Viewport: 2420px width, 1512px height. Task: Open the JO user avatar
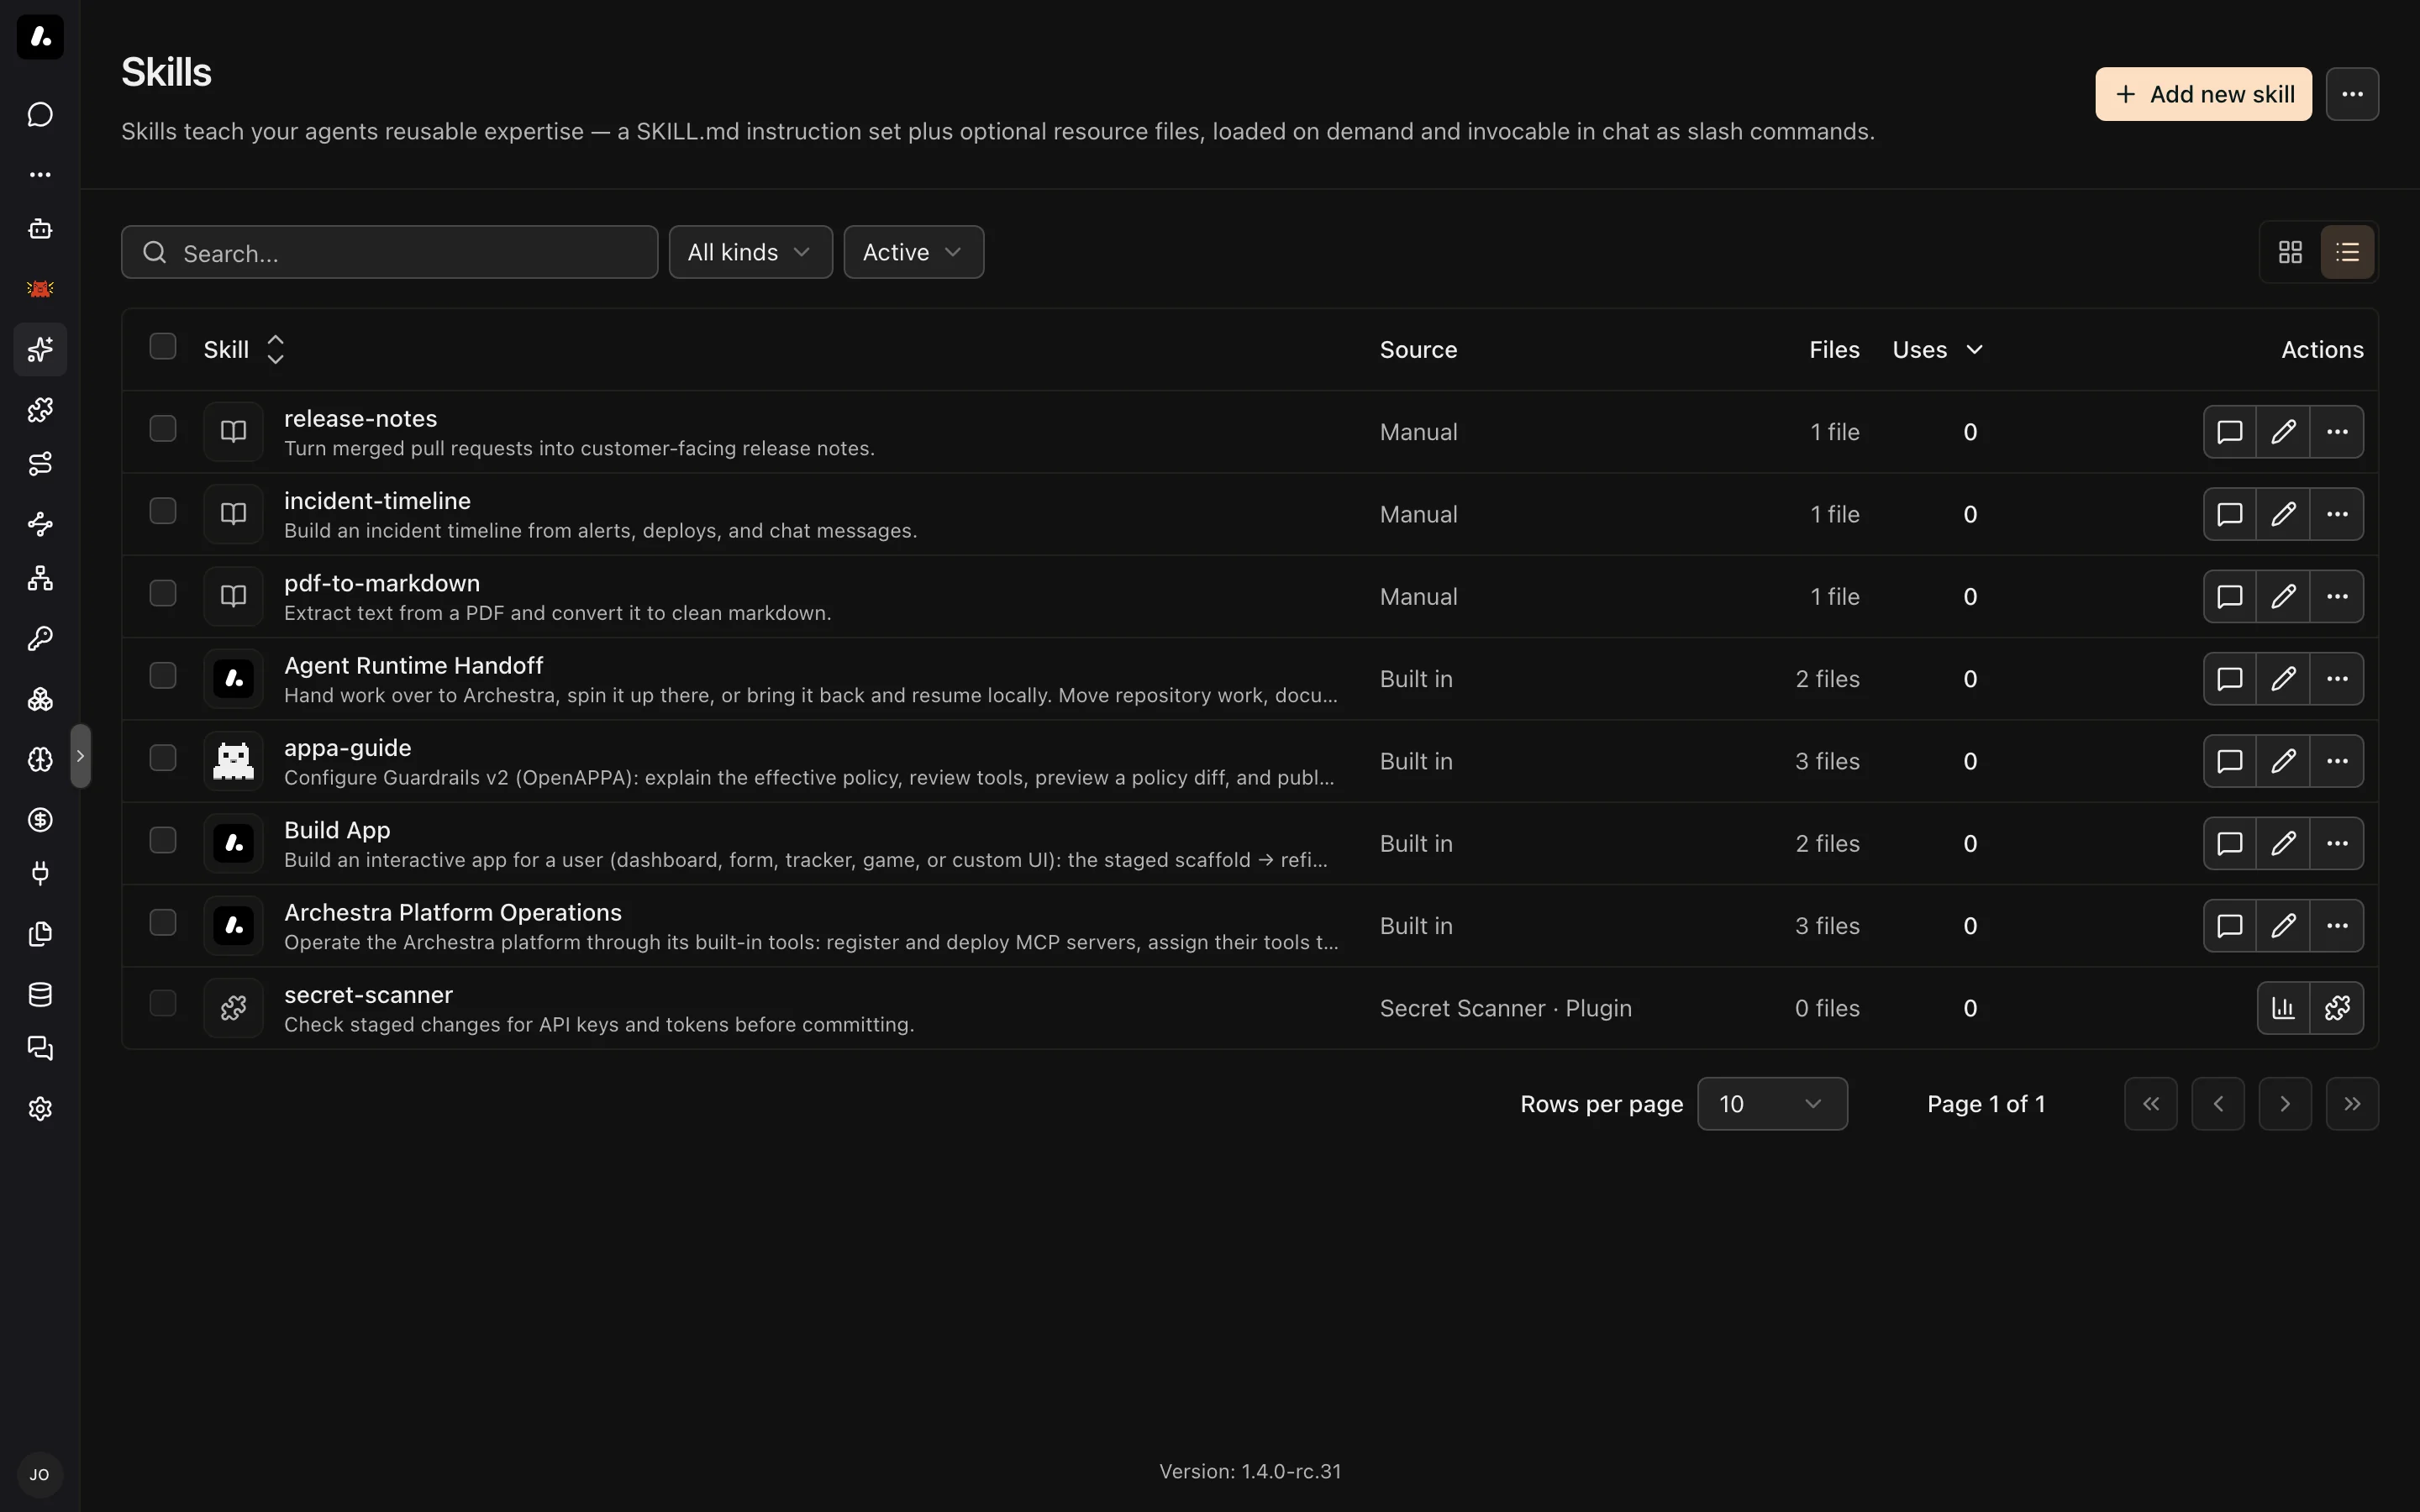pyautogui.click(x=40, y=1475)
